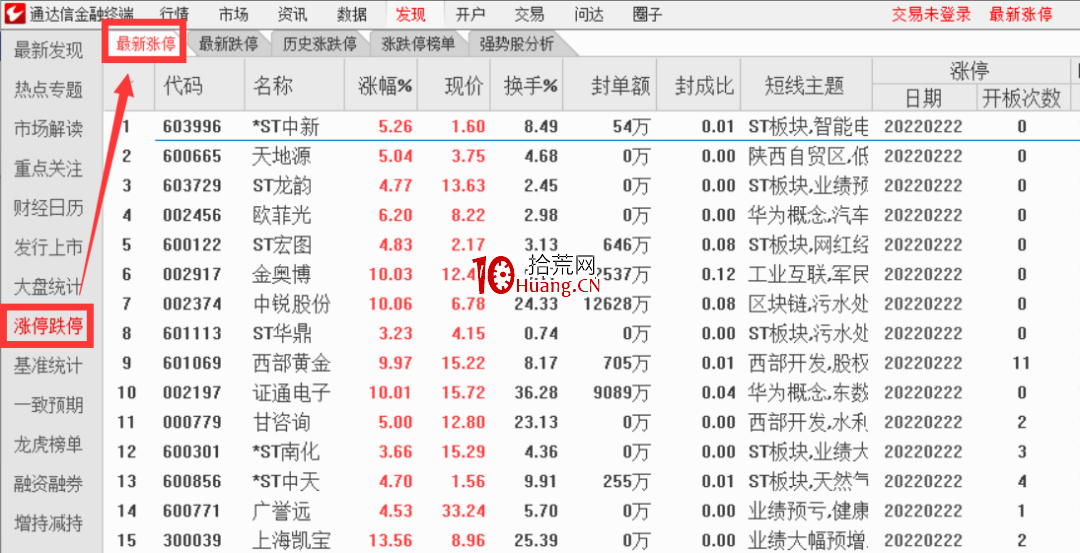
Task: Select 市场解读 in the sidebar
Action: point(48,129)
